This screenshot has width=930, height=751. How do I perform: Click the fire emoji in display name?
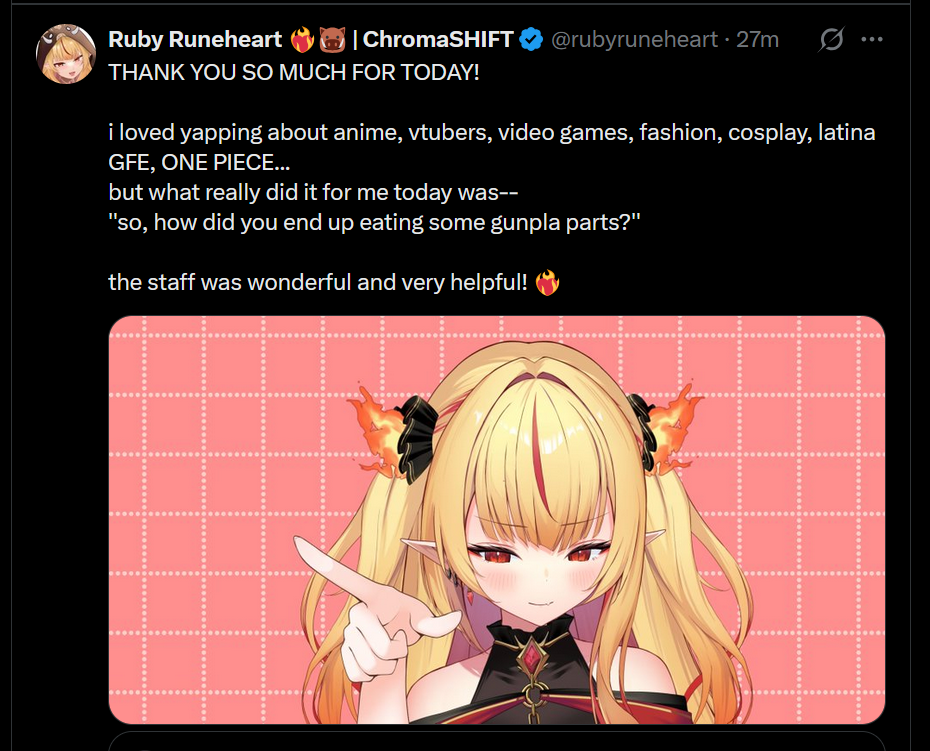pos(302,40)
